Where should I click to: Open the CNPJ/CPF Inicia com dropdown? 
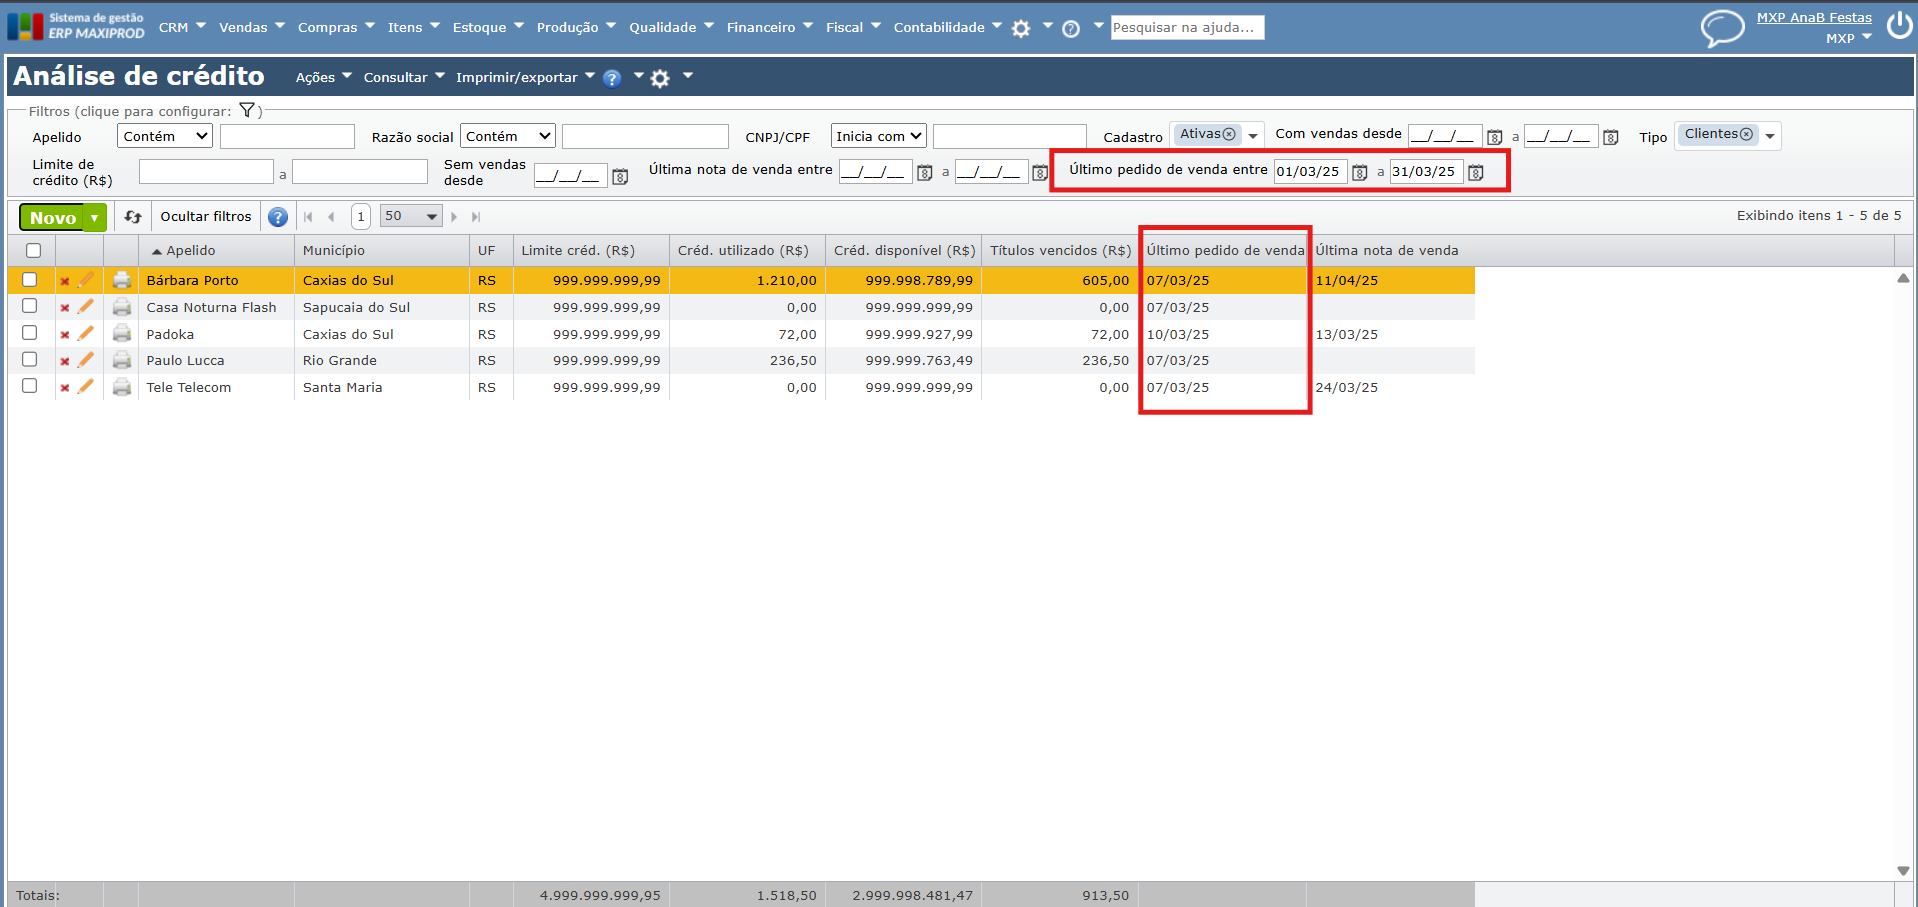point(879,136)
